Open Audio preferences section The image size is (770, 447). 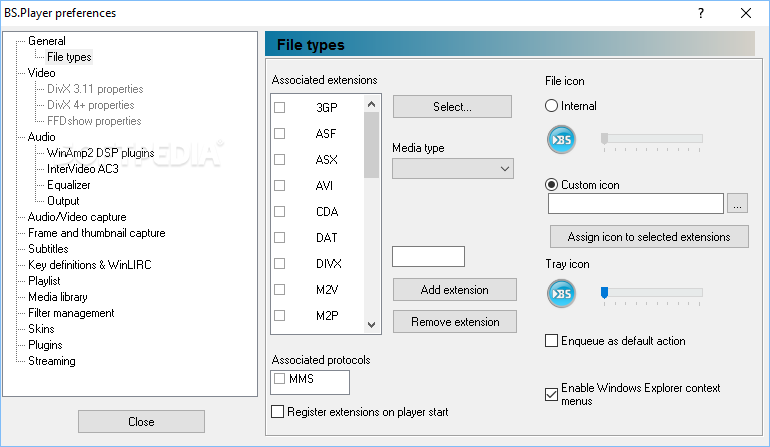pos(41,137)
